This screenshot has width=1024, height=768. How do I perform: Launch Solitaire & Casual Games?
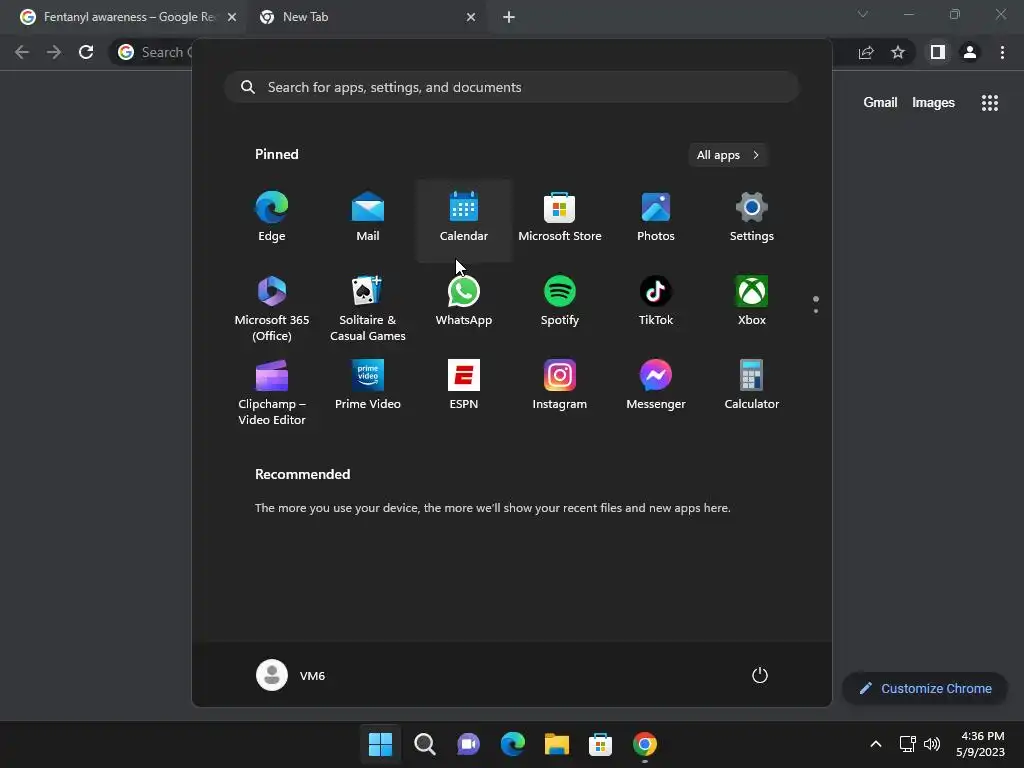tap(368, 308)
